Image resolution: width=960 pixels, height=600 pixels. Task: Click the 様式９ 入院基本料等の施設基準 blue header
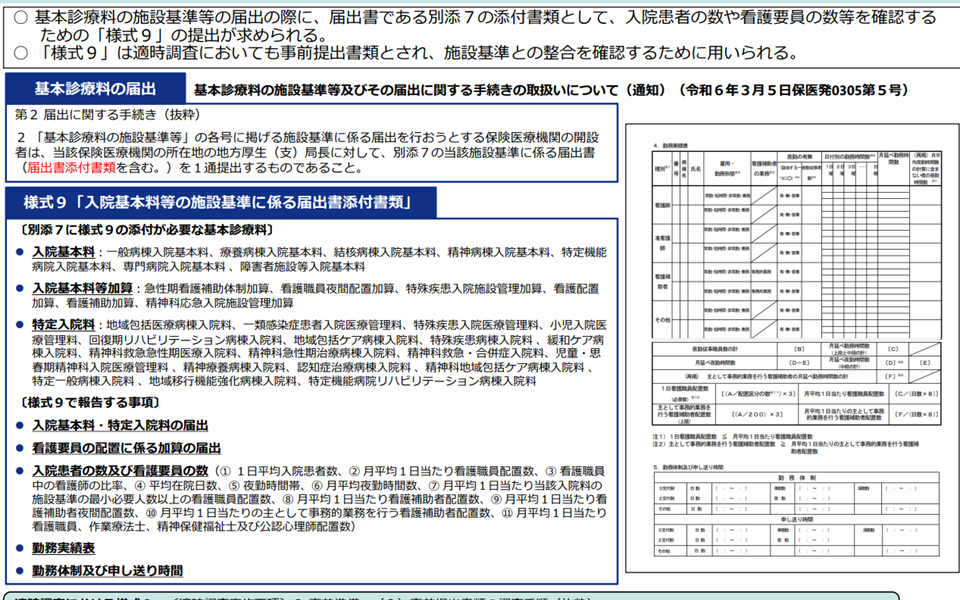pyautogui.click(x=219, y=203)
